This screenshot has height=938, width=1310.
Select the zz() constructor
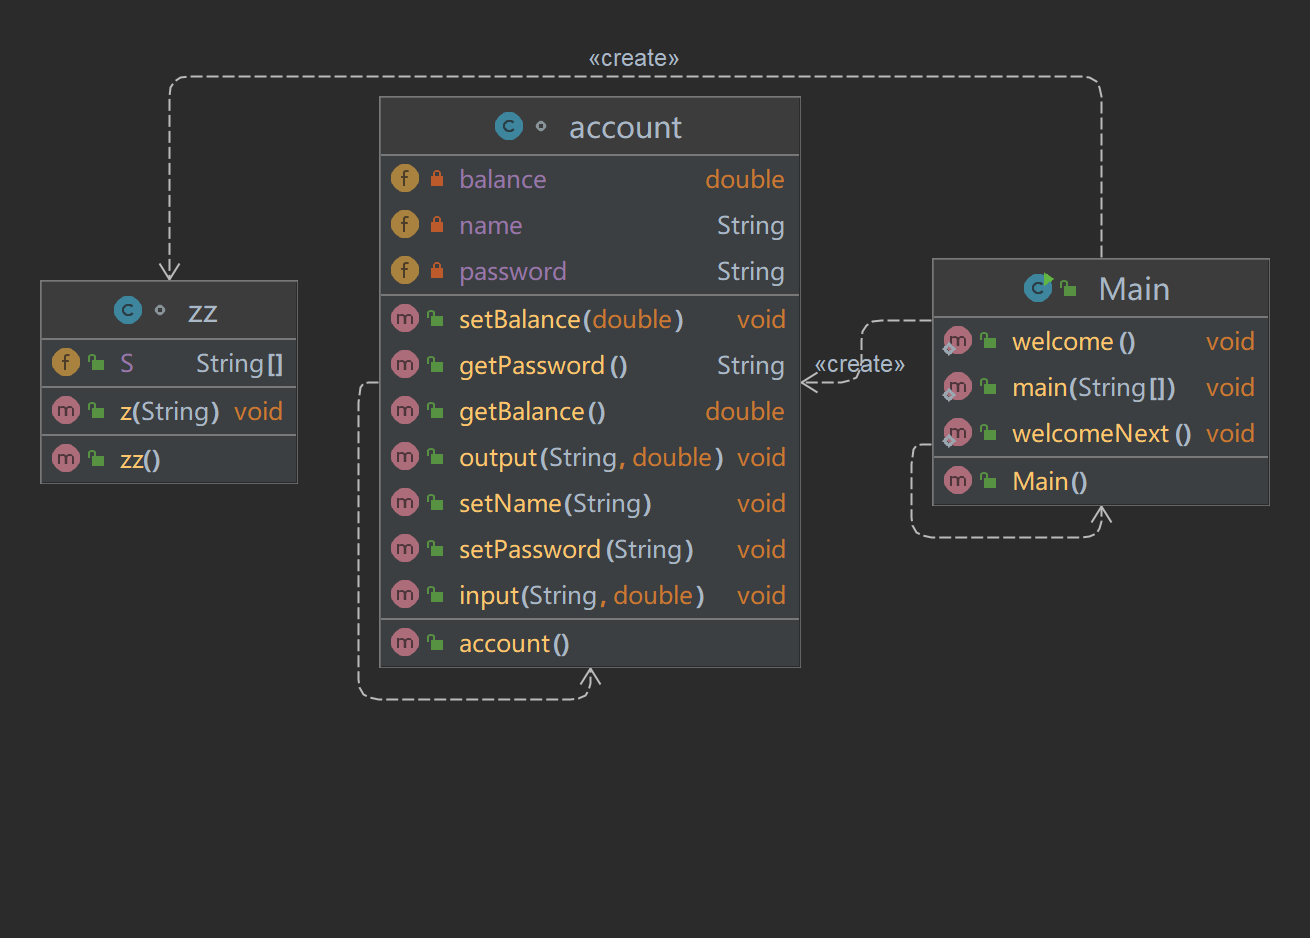[x=140, y=459]
